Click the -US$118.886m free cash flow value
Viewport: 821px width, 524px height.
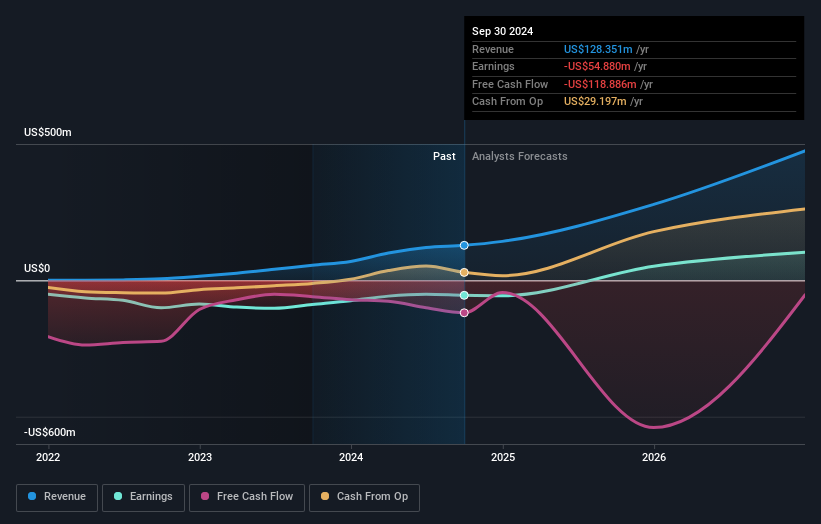(x=600, y=84)
